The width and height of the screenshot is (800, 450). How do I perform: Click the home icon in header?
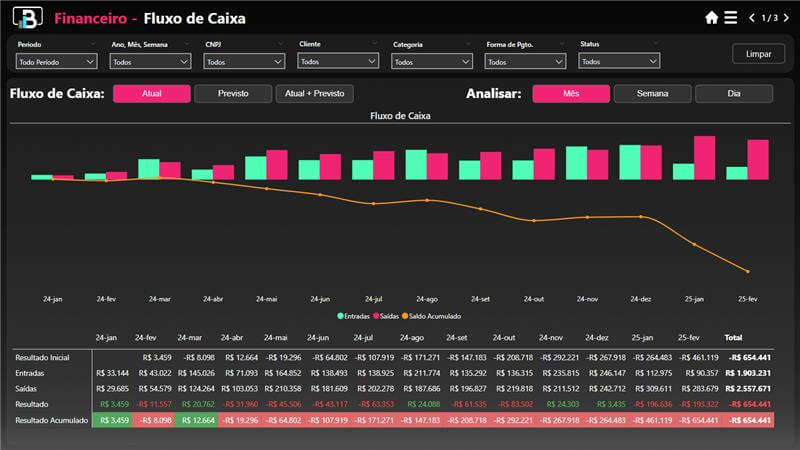712,18
